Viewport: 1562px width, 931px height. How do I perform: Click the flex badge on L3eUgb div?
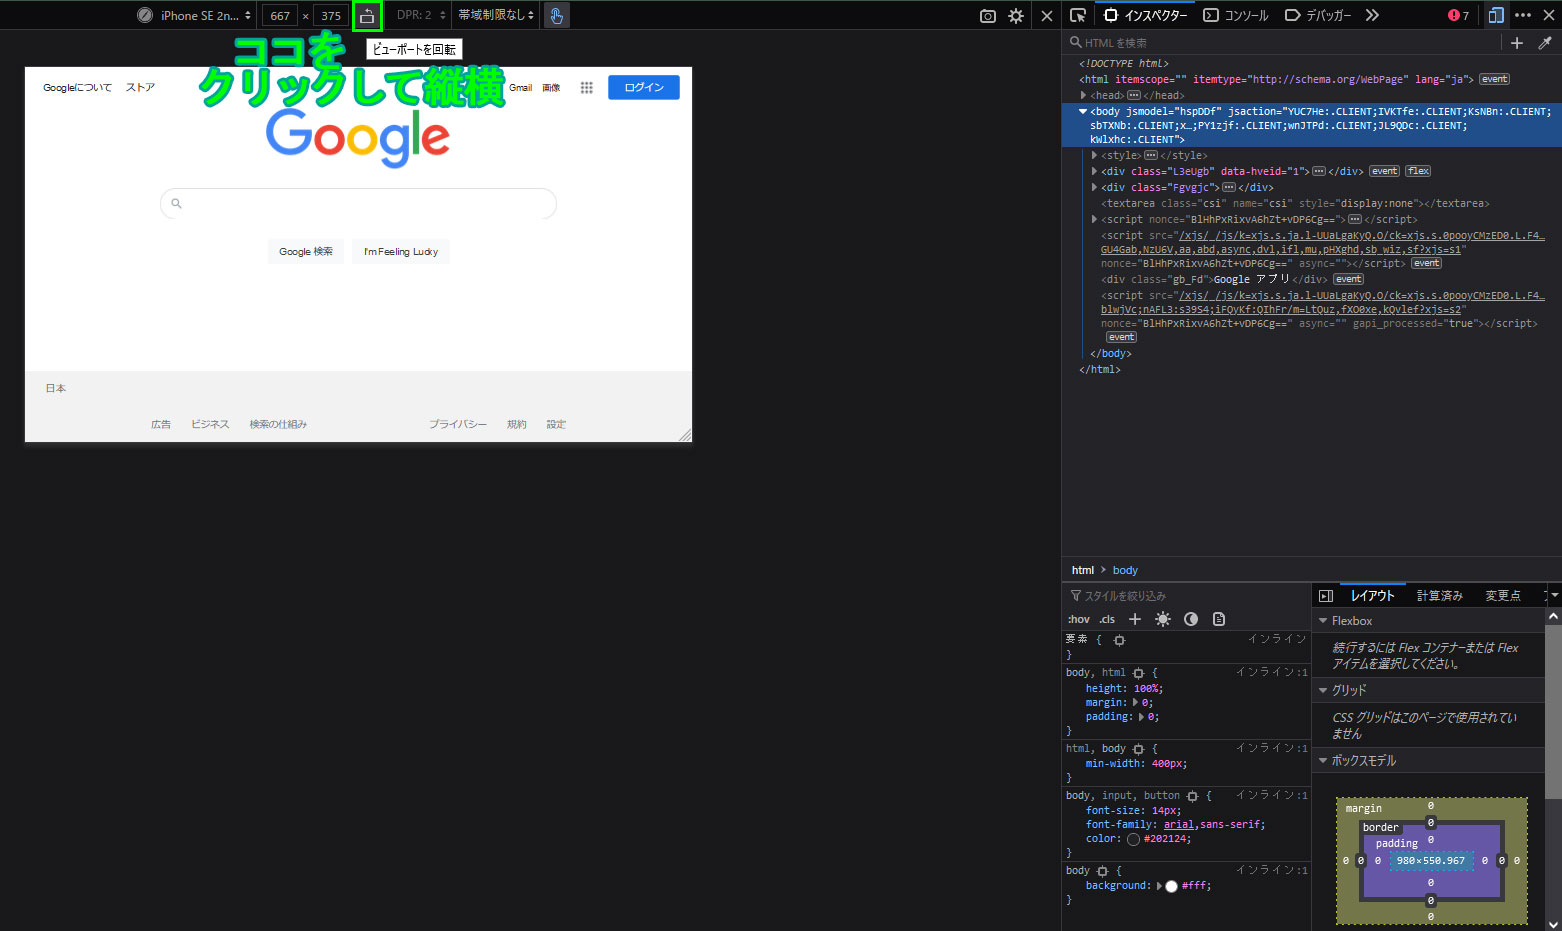(x=1418, y=171)
